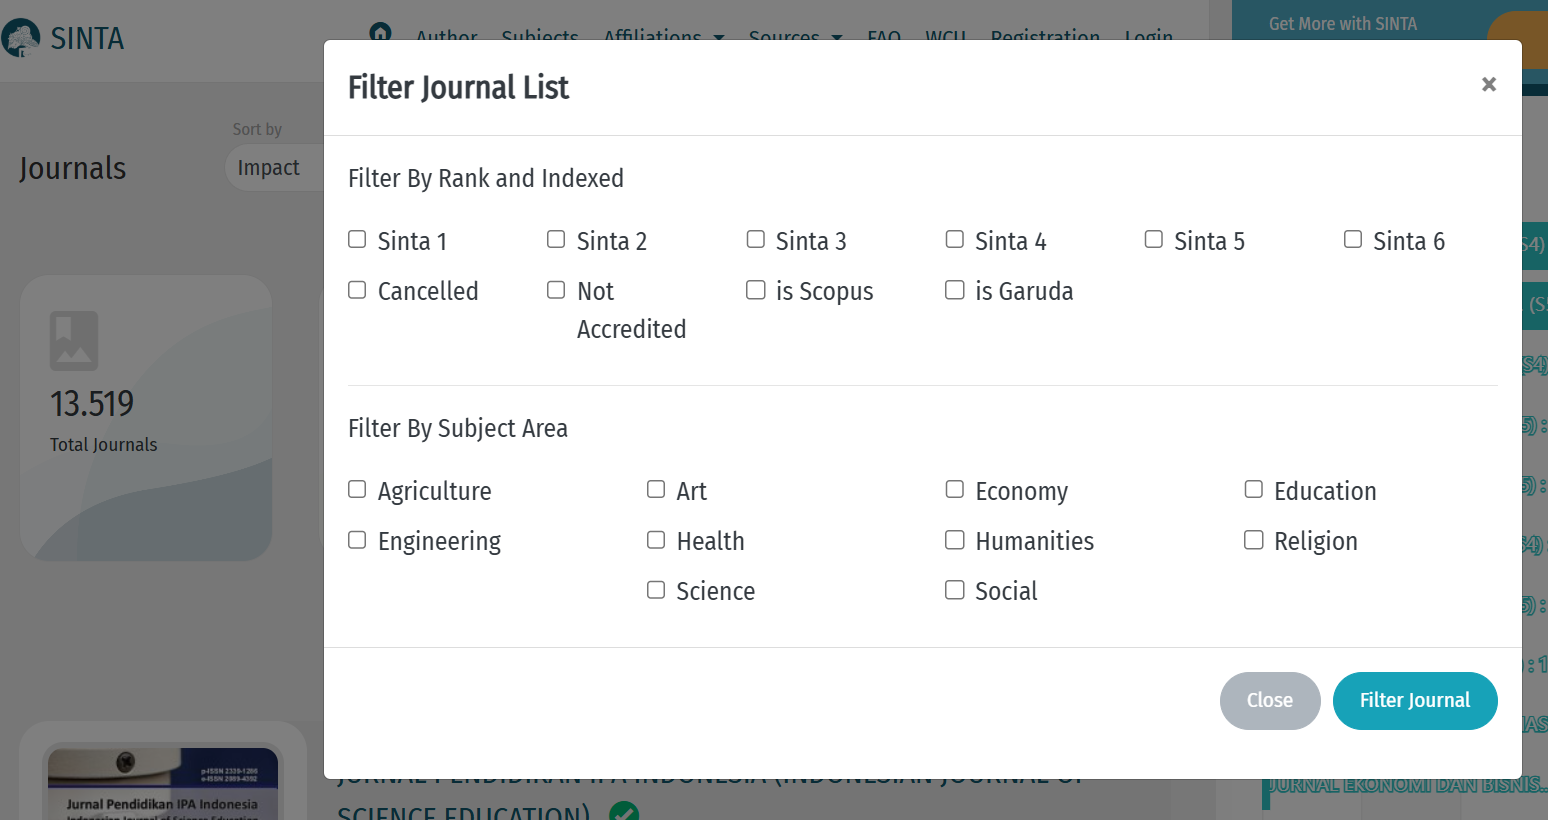
Task: Toggle the is Garuda checkbox
Action: coord(955,290)
